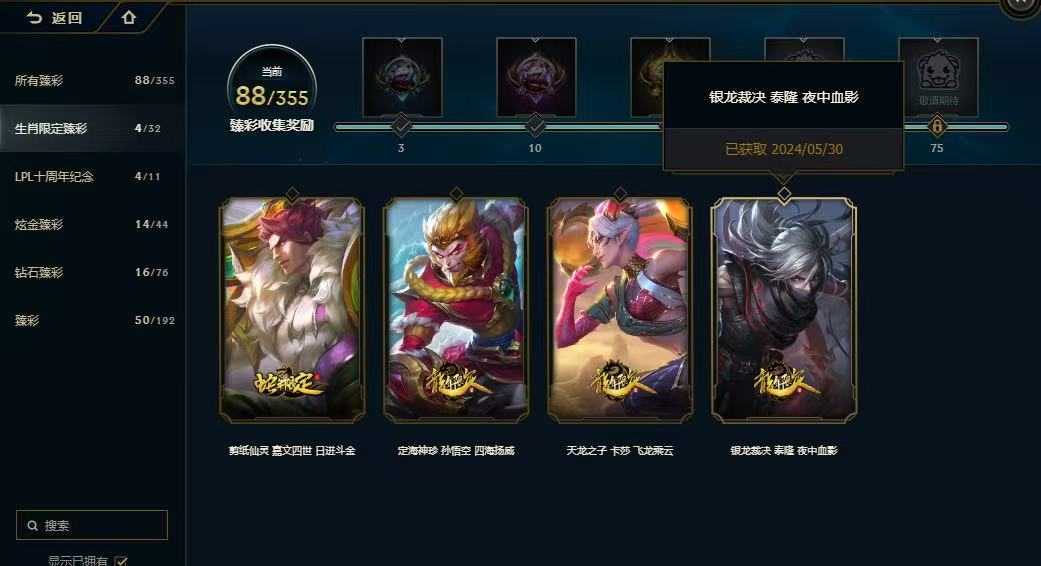Image resolution: width=1041 pixels, height=566 pixels.
Task: Click the diamond checkpoint at milestone 10
Action: tap(535, 125)
